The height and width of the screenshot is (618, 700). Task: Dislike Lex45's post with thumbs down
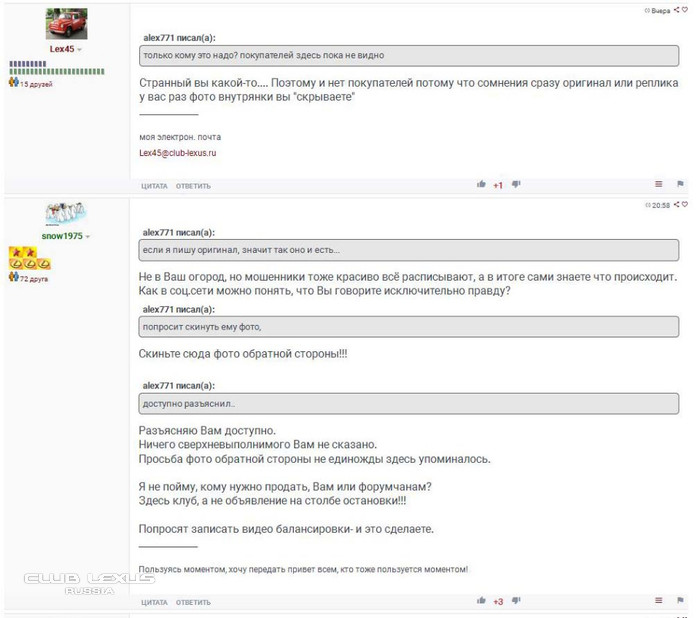click(516, 184)
